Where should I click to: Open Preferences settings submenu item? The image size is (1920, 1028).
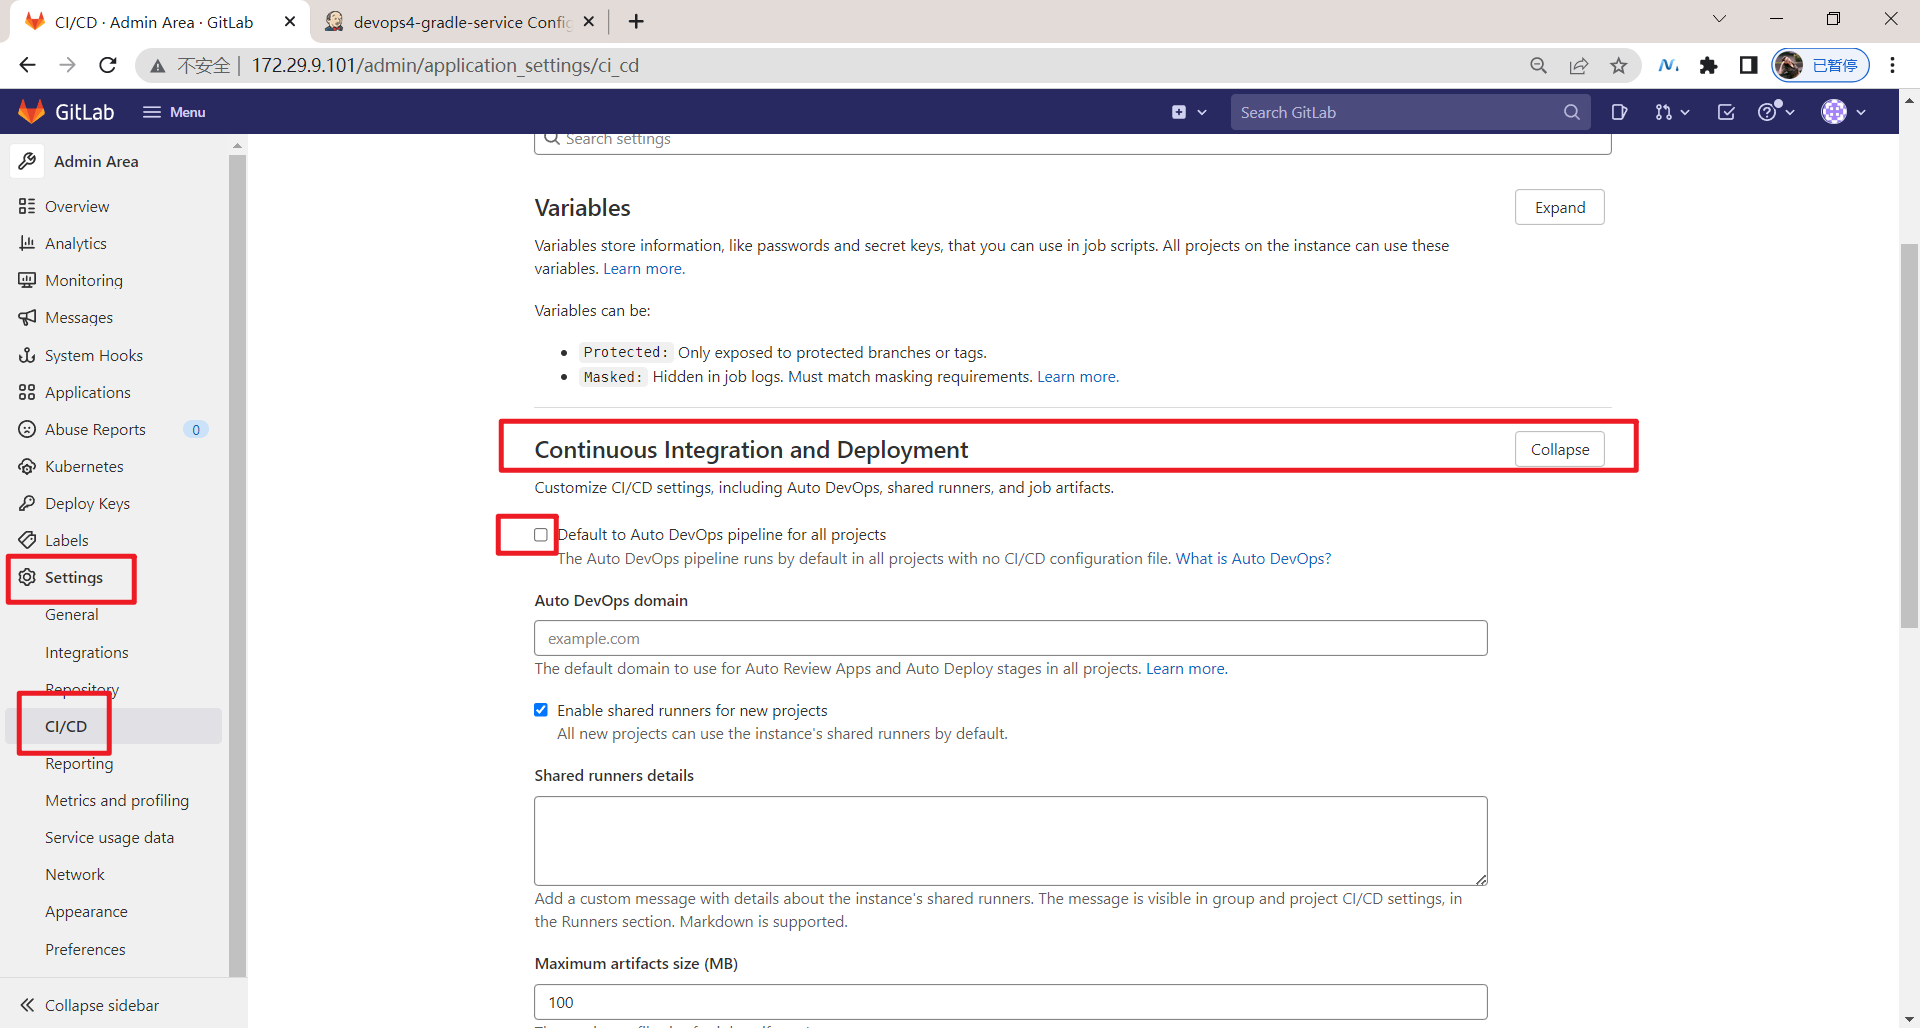click(85, 949)
